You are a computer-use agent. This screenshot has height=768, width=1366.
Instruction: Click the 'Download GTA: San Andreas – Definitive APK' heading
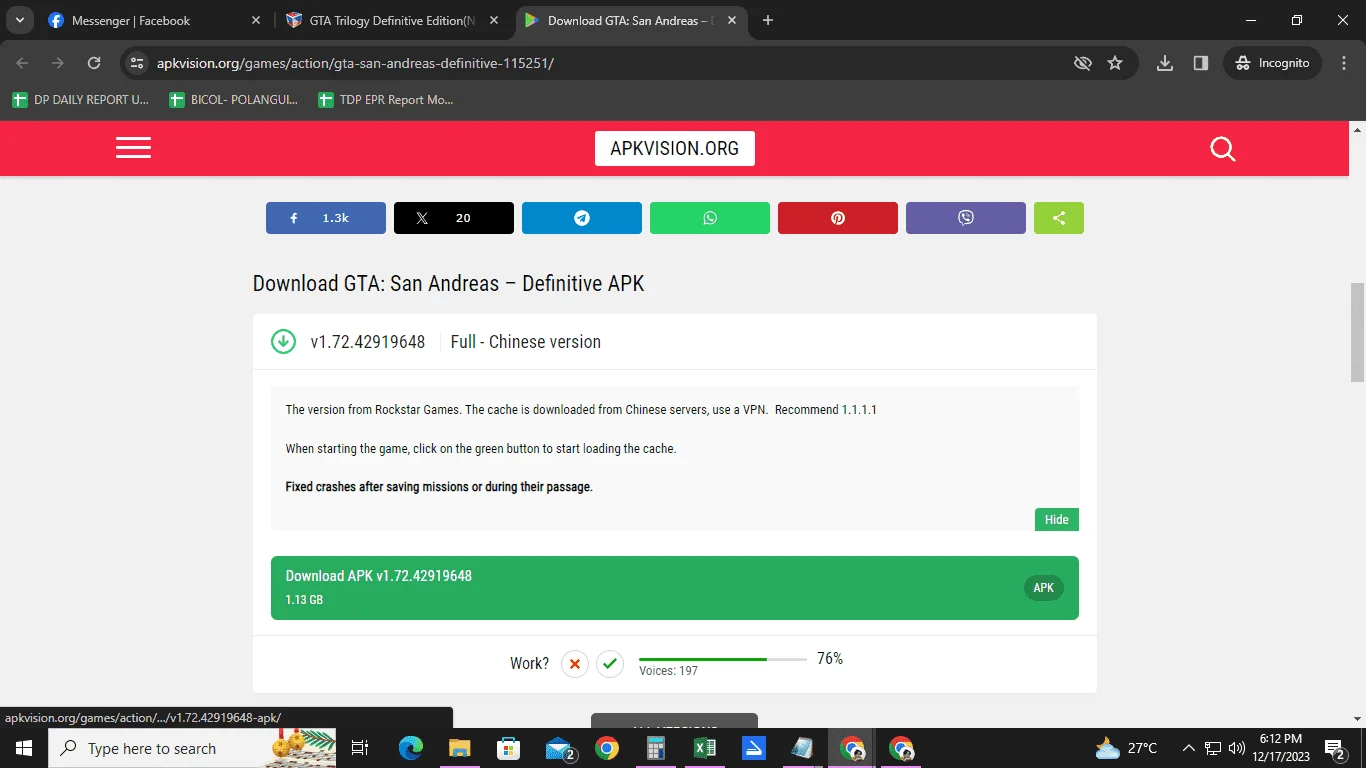tap(449, 284)
